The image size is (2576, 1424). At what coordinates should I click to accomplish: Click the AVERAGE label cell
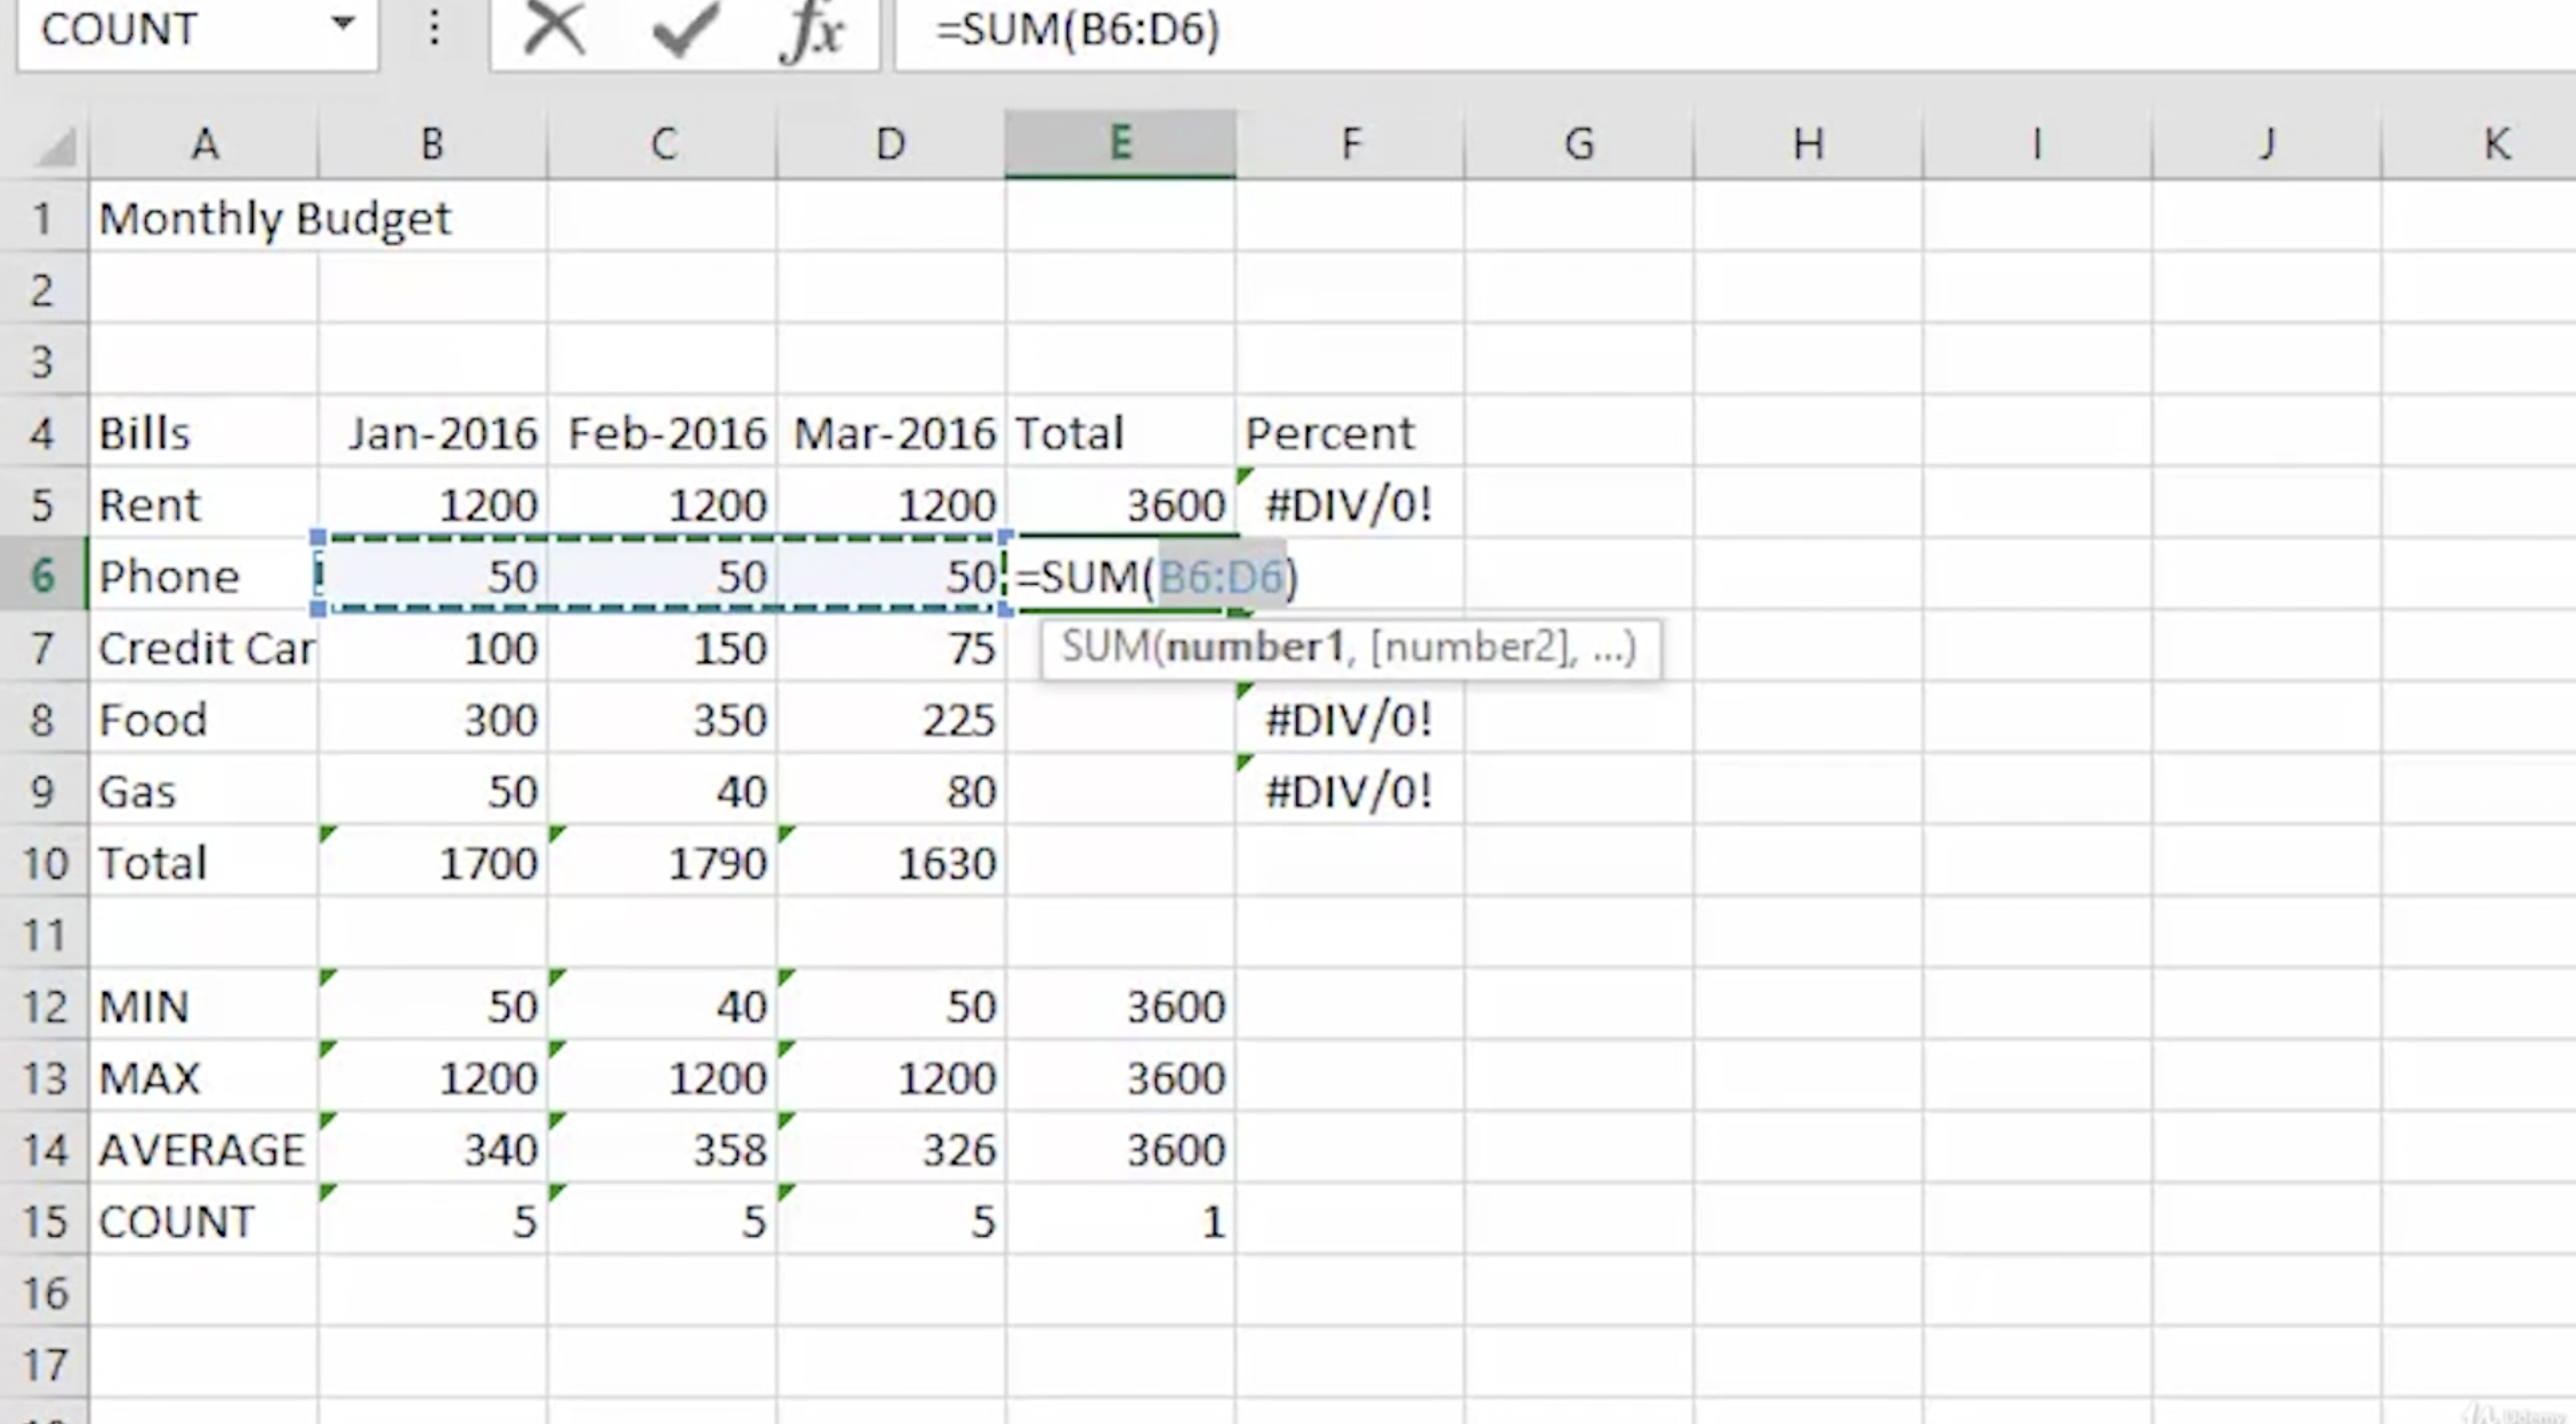pyautogui.click(x=204, y=1148)
